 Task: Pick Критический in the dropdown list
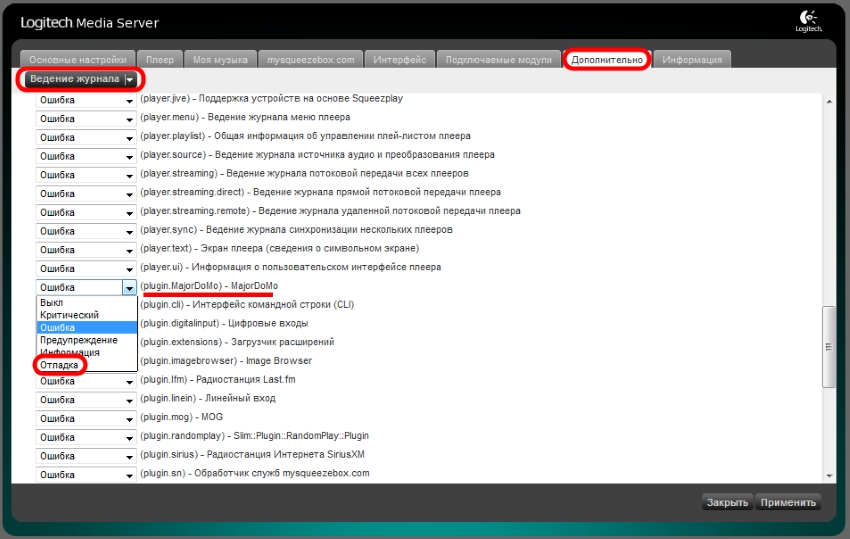pyautogui.click(x=68, y=315)
